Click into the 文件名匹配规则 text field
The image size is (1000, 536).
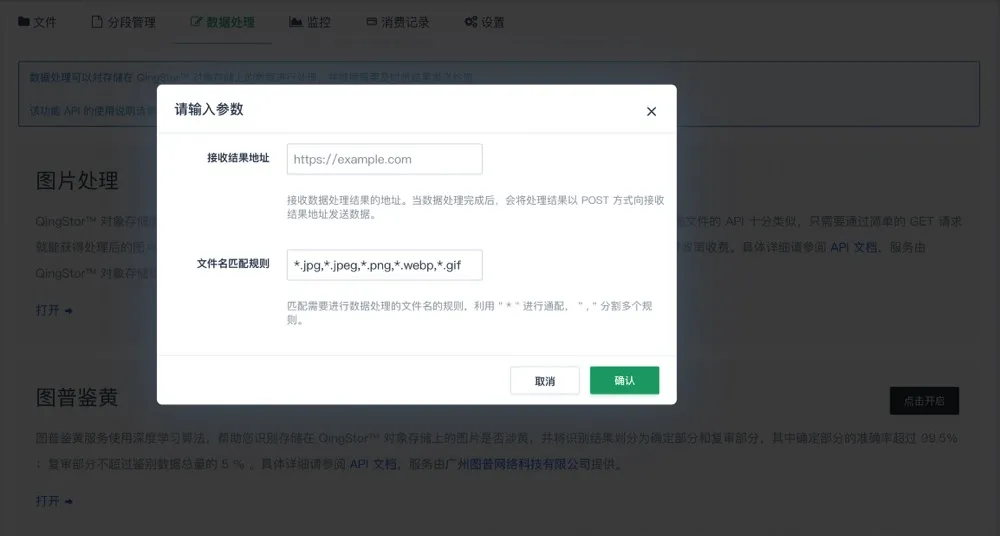click(384, 265)
